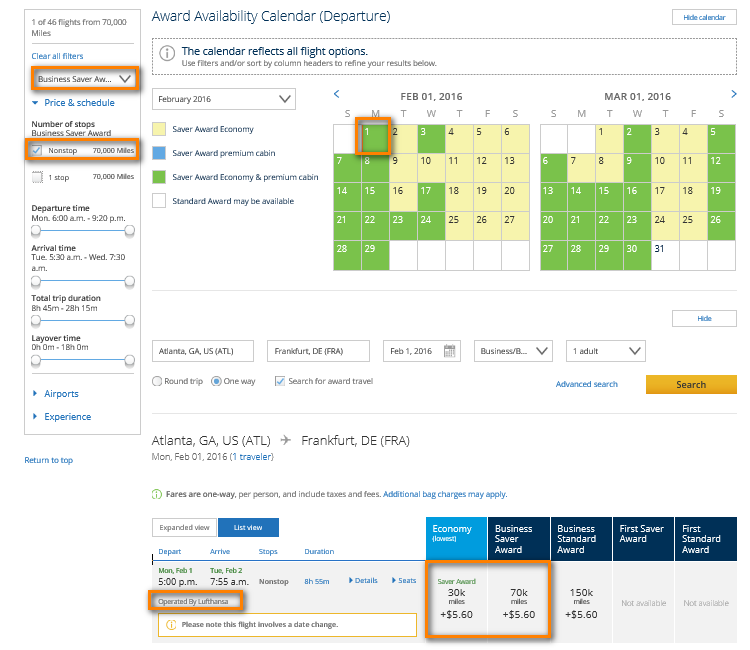
Task: Check the 1 stop filter checkbox
Action: 37,176
